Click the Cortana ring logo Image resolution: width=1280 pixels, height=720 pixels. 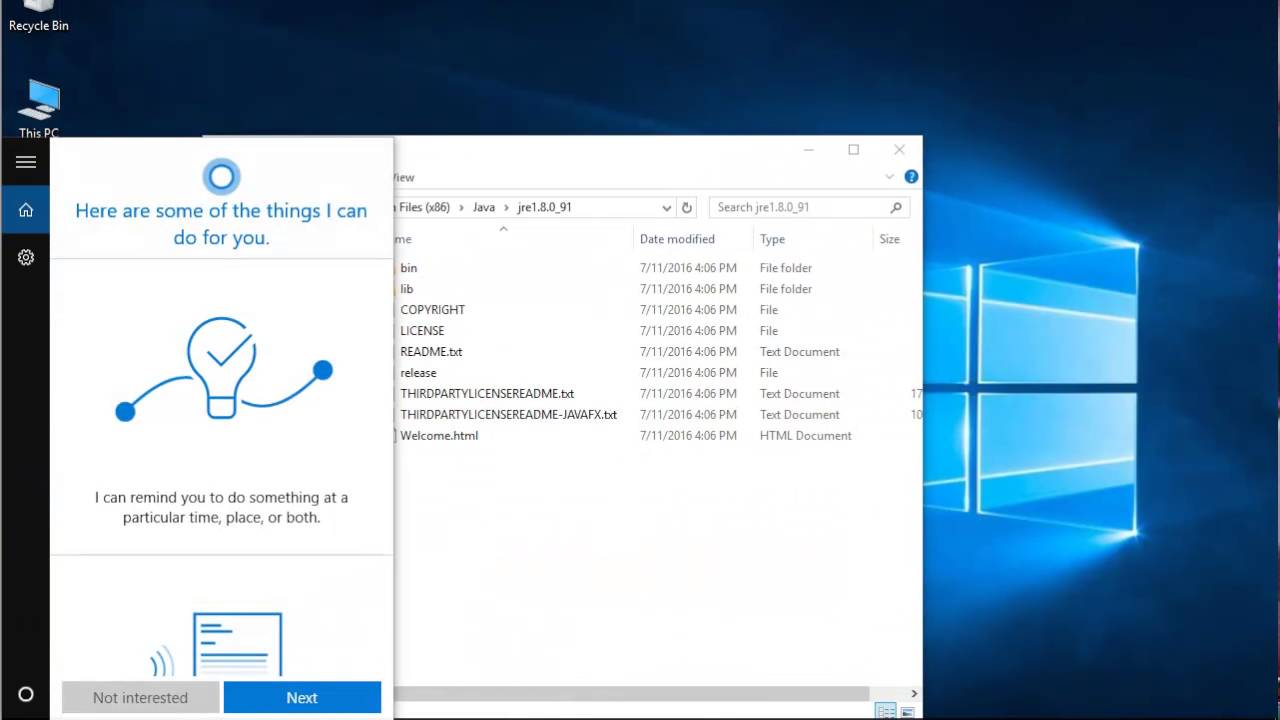(221, 177)
